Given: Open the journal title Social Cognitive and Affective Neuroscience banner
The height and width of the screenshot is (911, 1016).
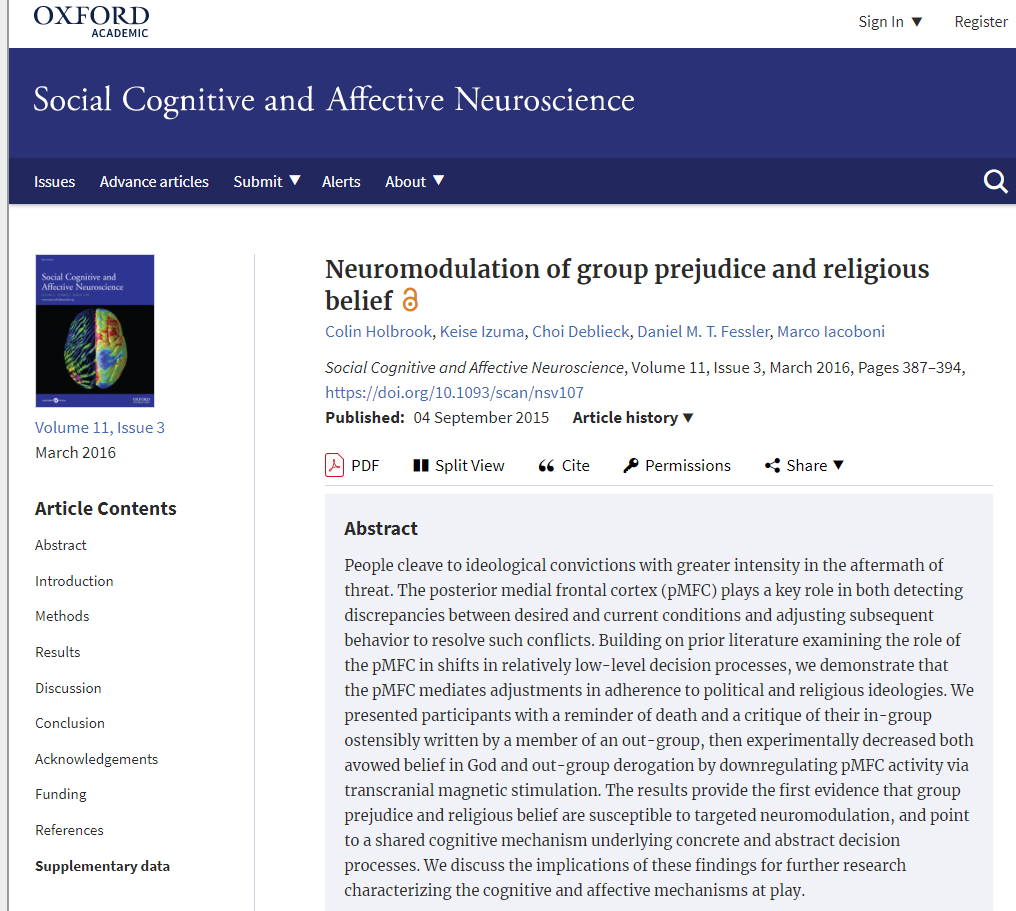Looking at the screenshot, I should click(334, 100).
